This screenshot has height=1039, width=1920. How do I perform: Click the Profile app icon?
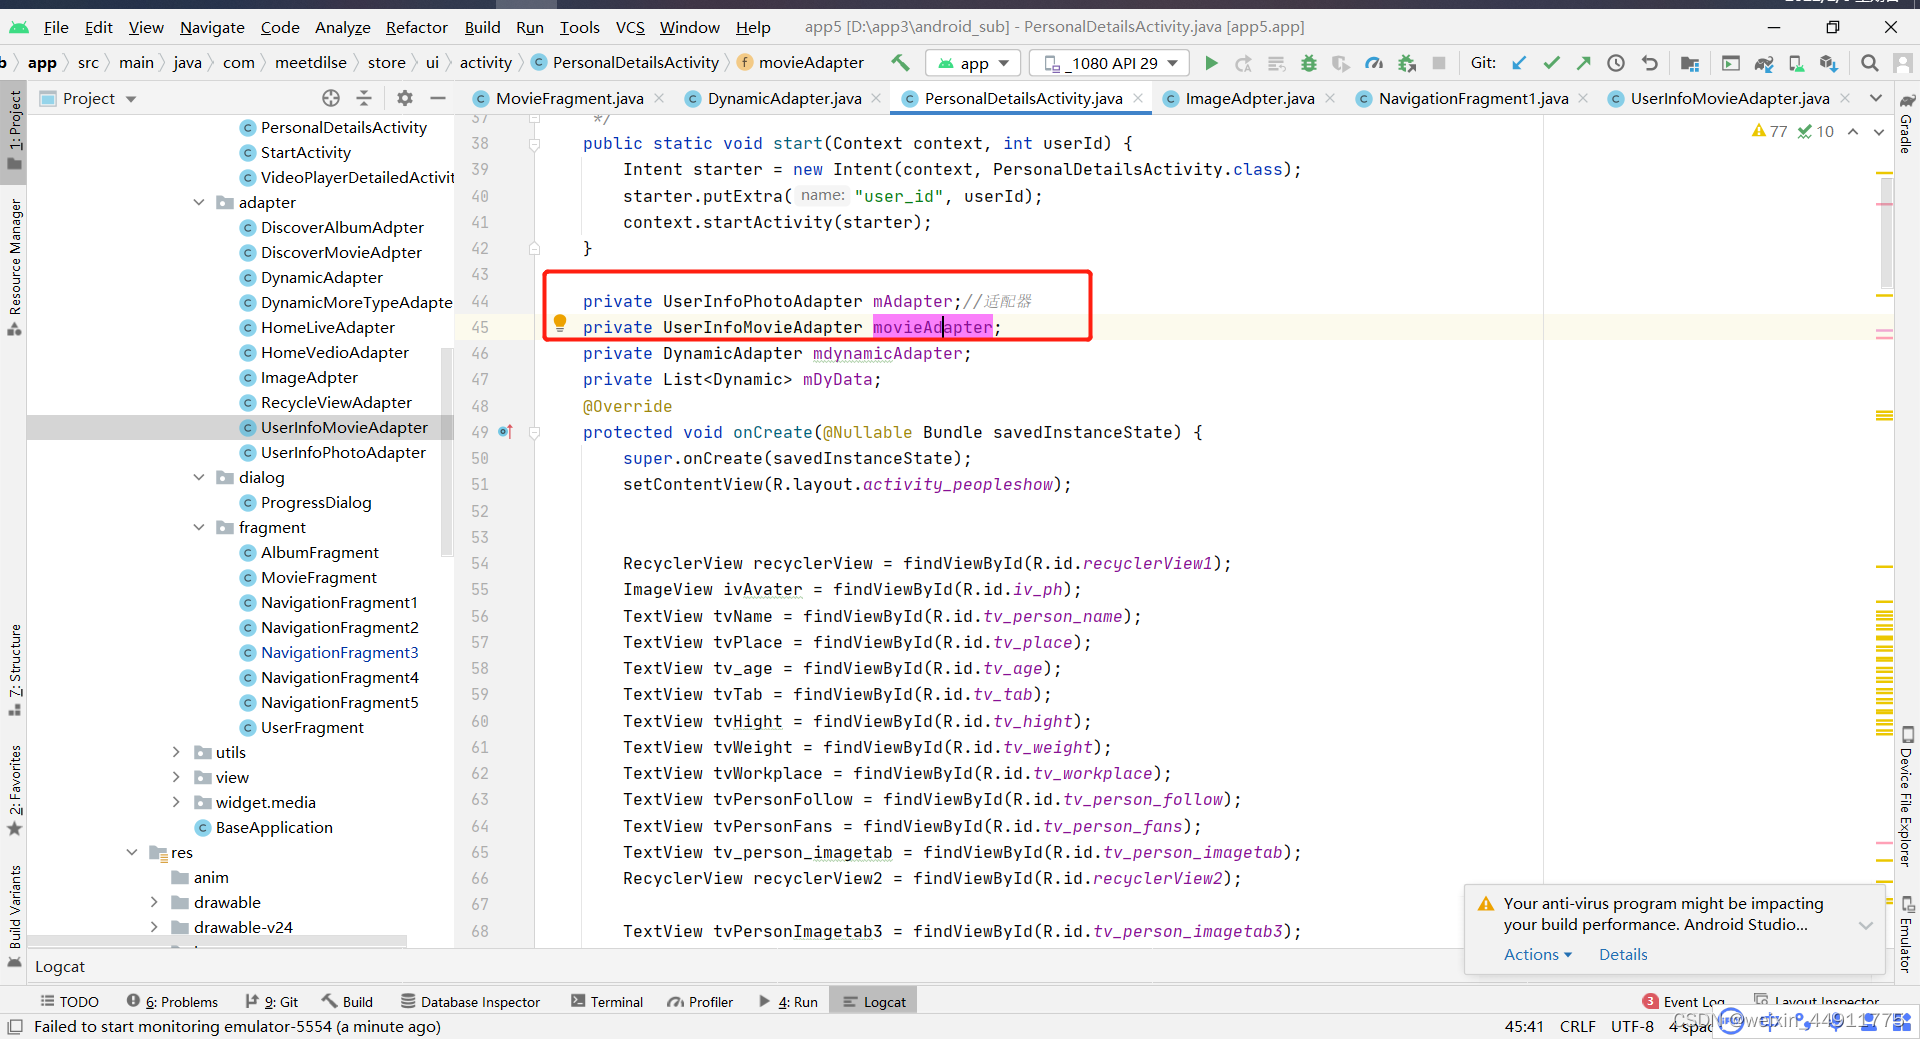click(1374, 63)
